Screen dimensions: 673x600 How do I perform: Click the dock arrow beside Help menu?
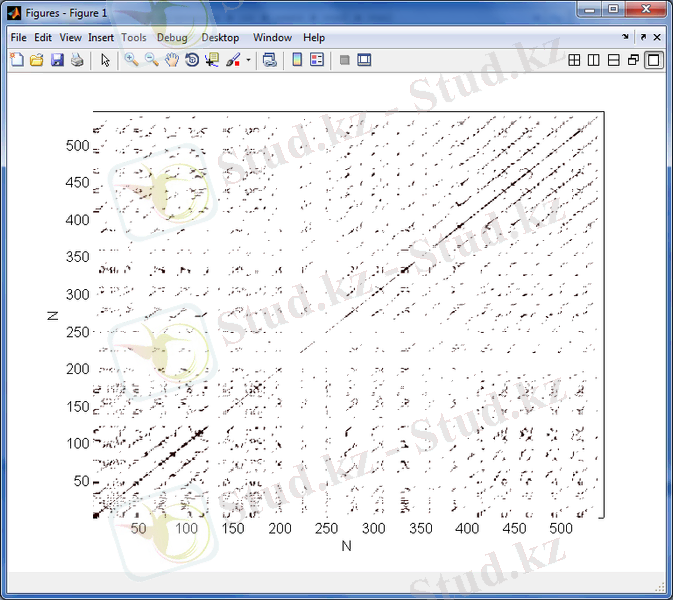click(x=625, y=37)
